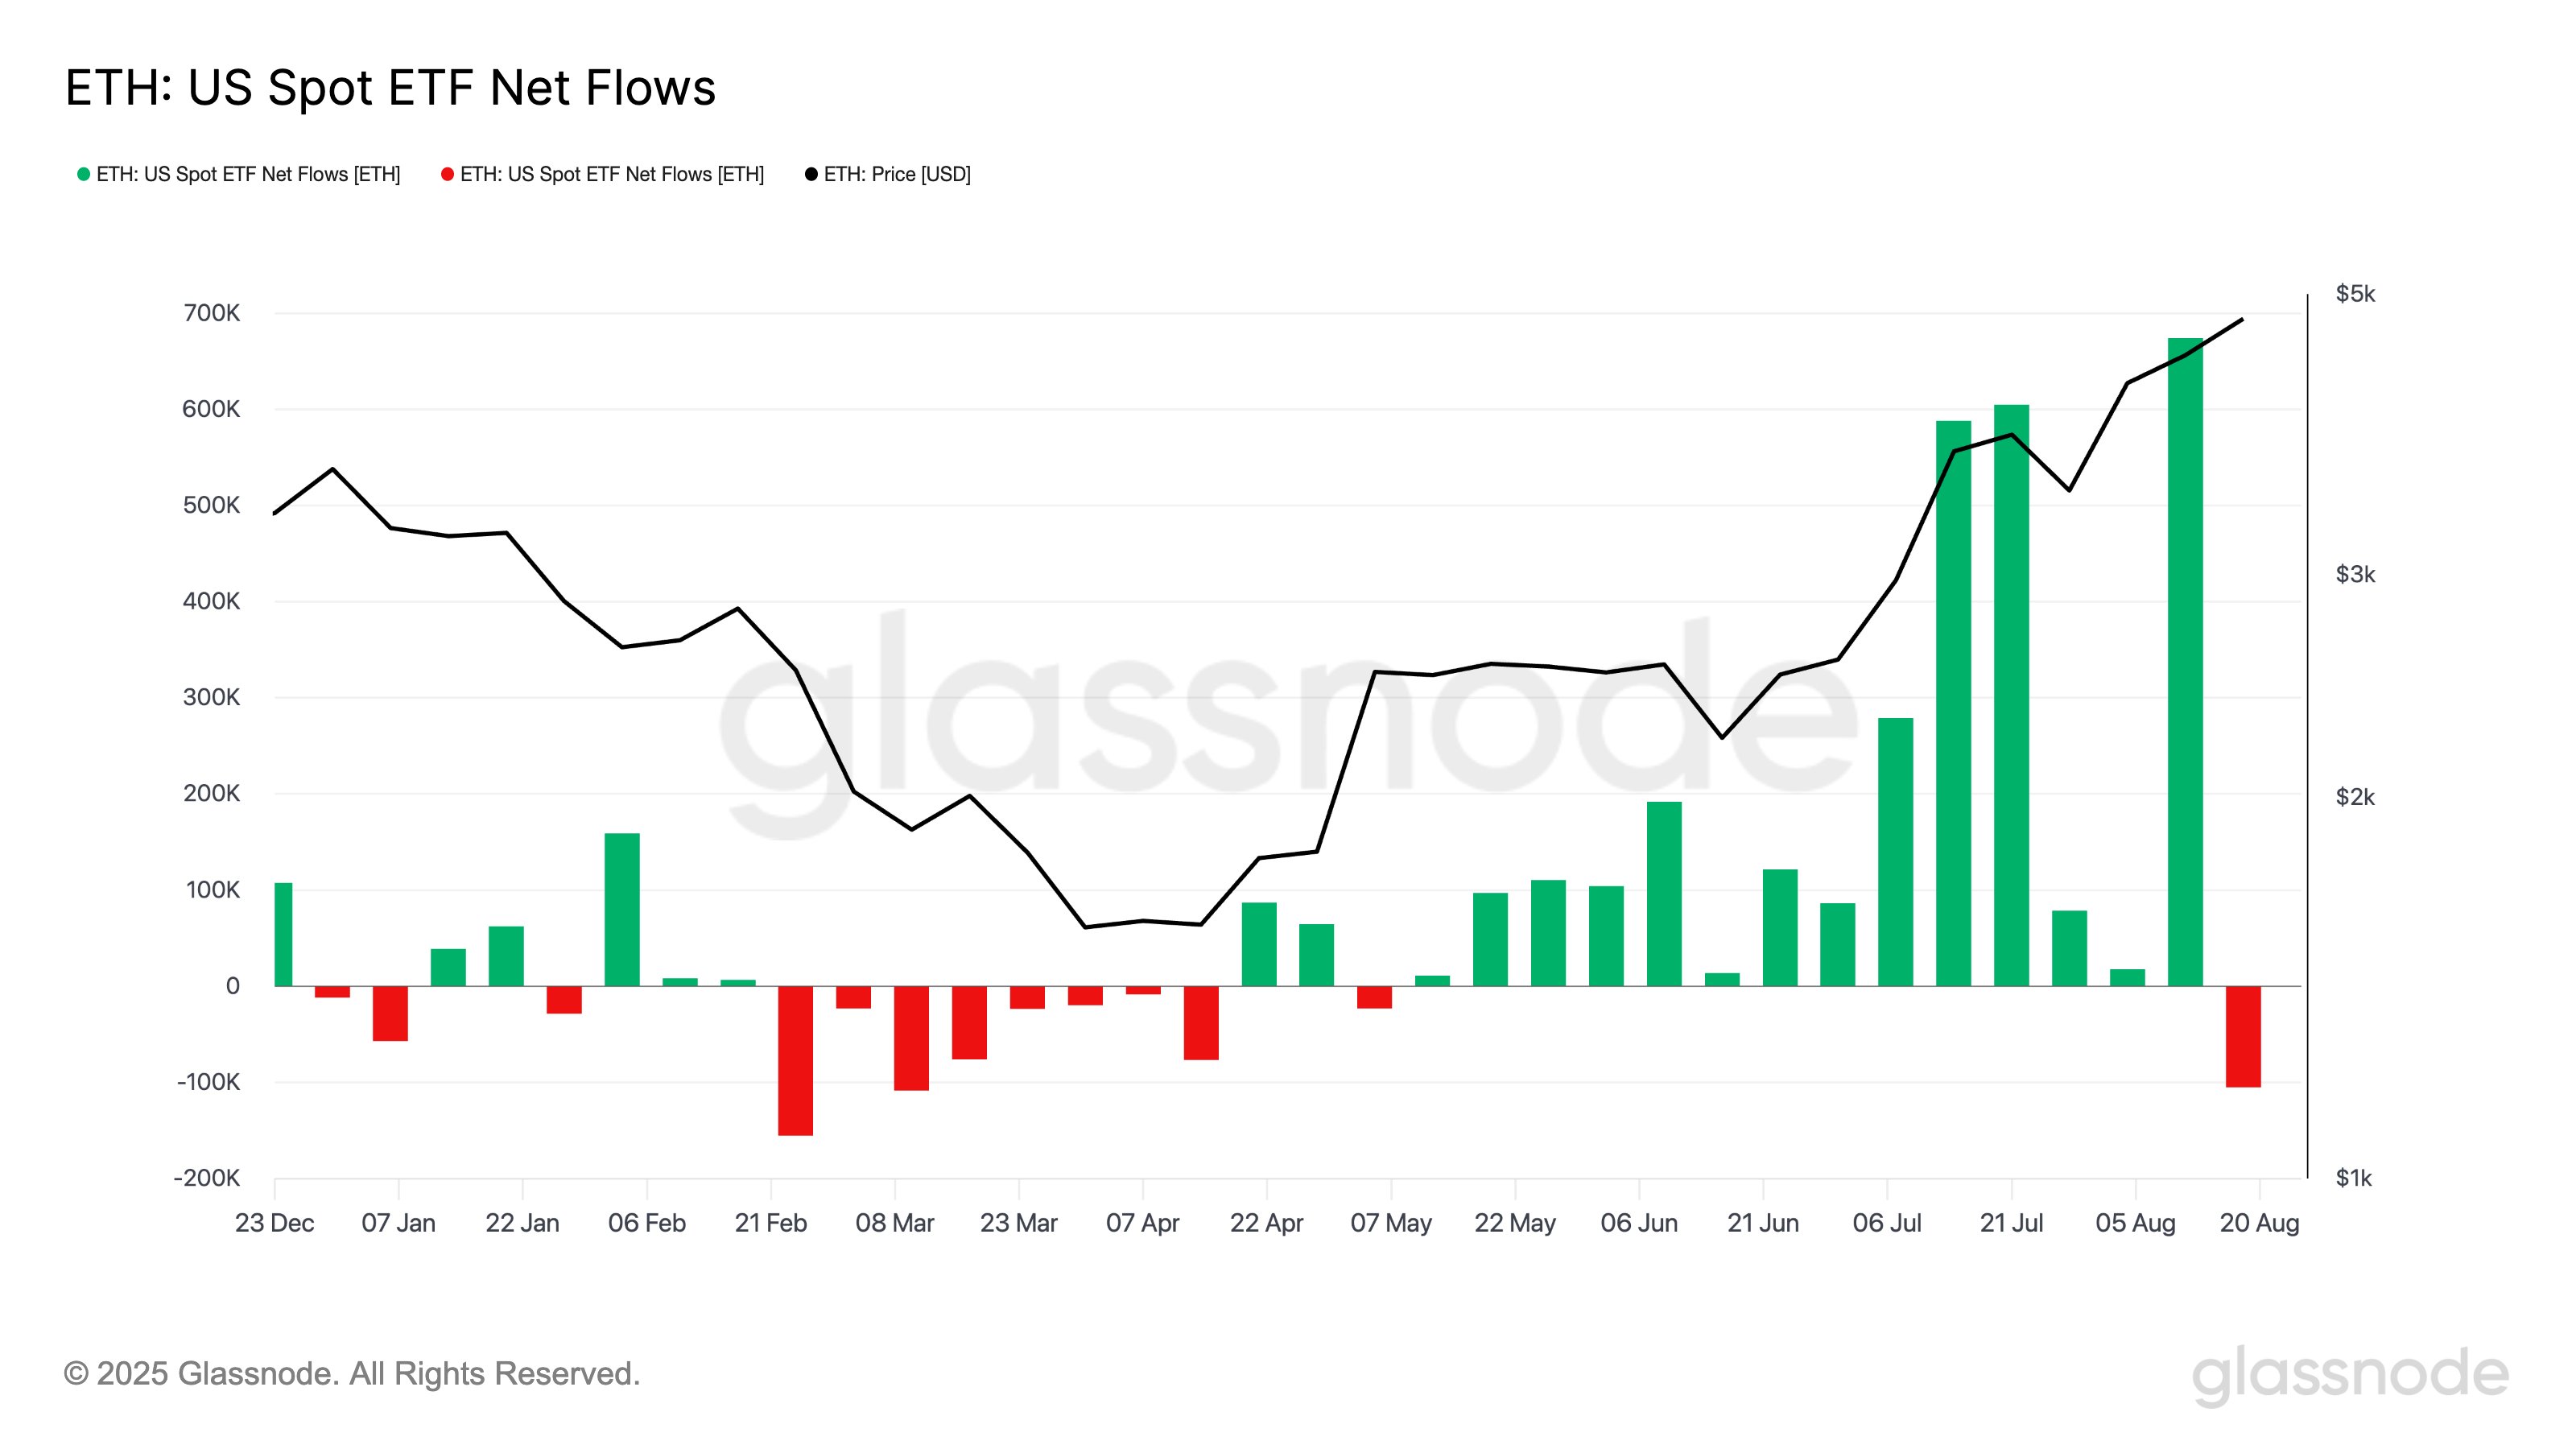Click the large red bar after 21 Feb
Image resolution: width=2576 pixels, height=1449 pixels.
795,1060
